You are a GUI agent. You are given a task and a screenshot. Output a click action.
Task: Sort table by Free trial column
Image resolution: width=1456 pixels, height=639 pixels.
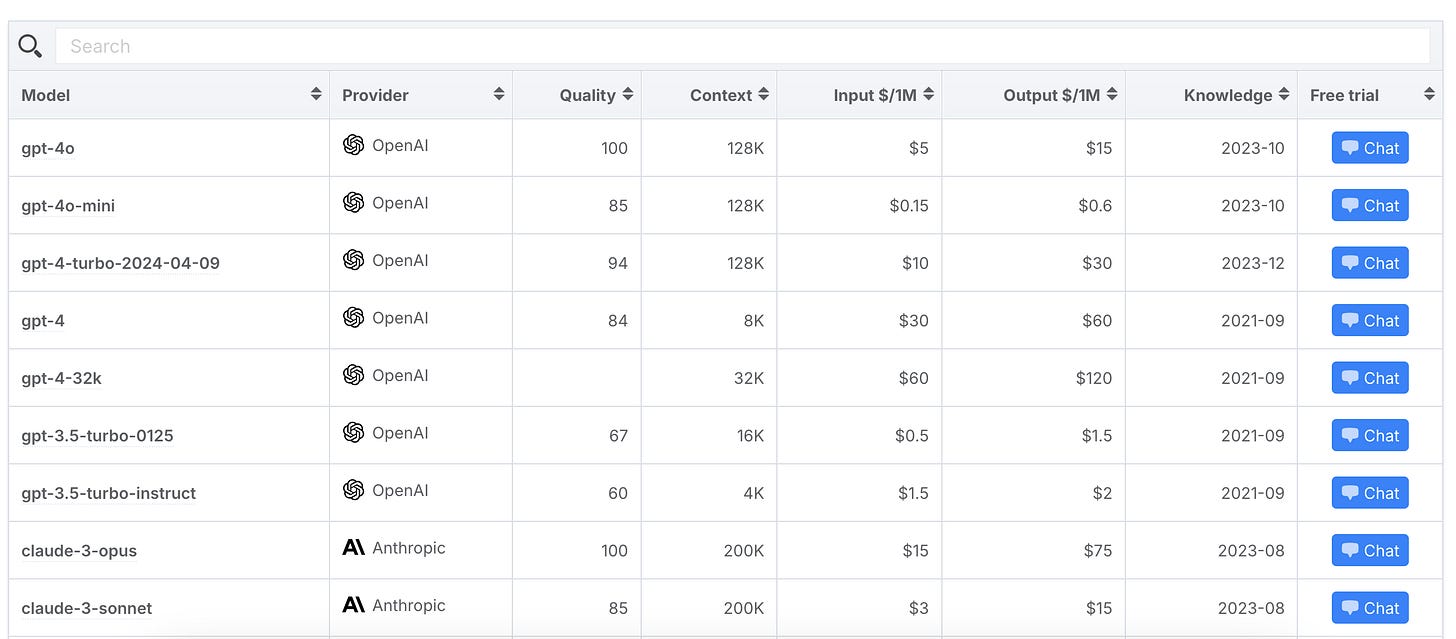point(1429,94)
